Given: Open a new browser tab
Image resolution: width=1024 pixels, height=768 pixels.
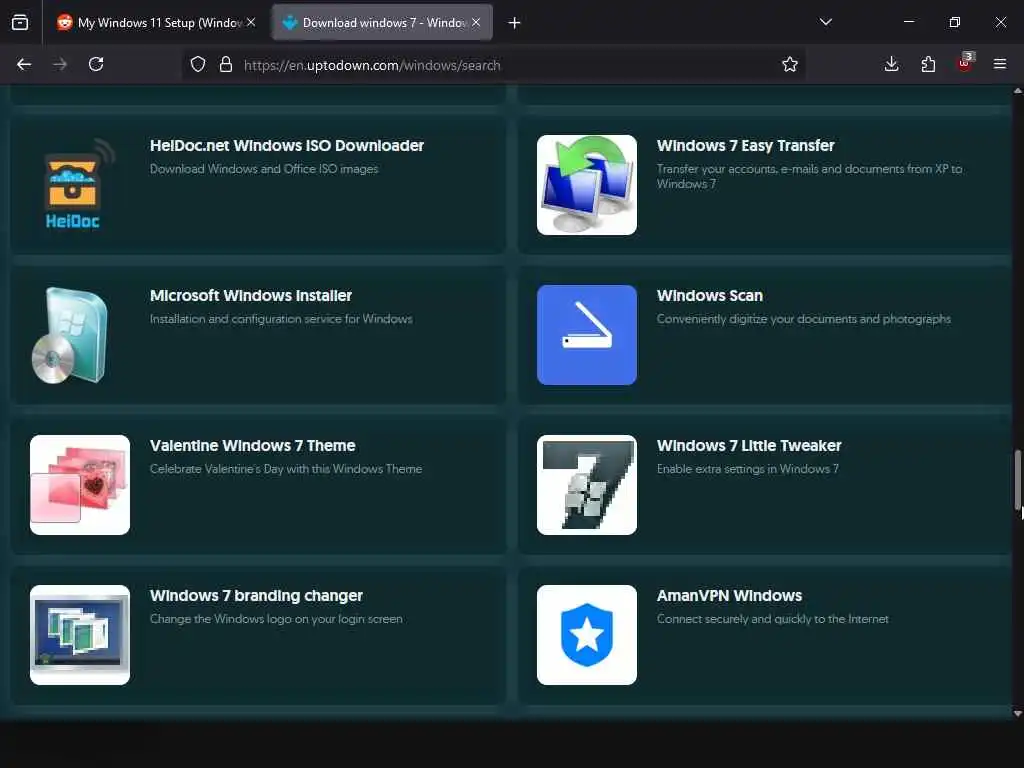Looking at the screenshot, I should coord(515,23).
